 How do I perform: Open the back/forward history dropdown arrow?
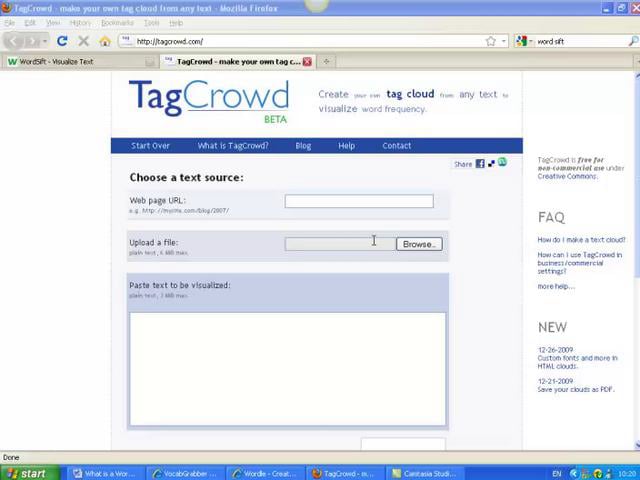tap(44, 41)
